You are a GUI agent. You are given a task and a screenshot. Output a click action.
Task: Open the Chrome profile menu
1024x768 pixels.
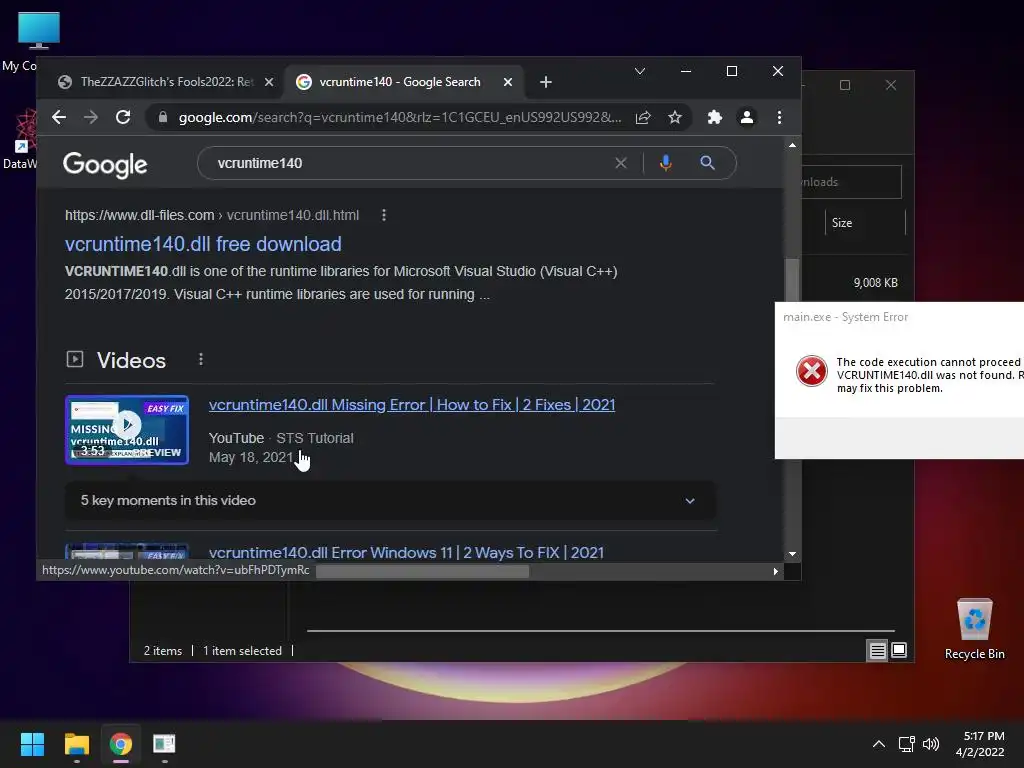coord(746,118)
